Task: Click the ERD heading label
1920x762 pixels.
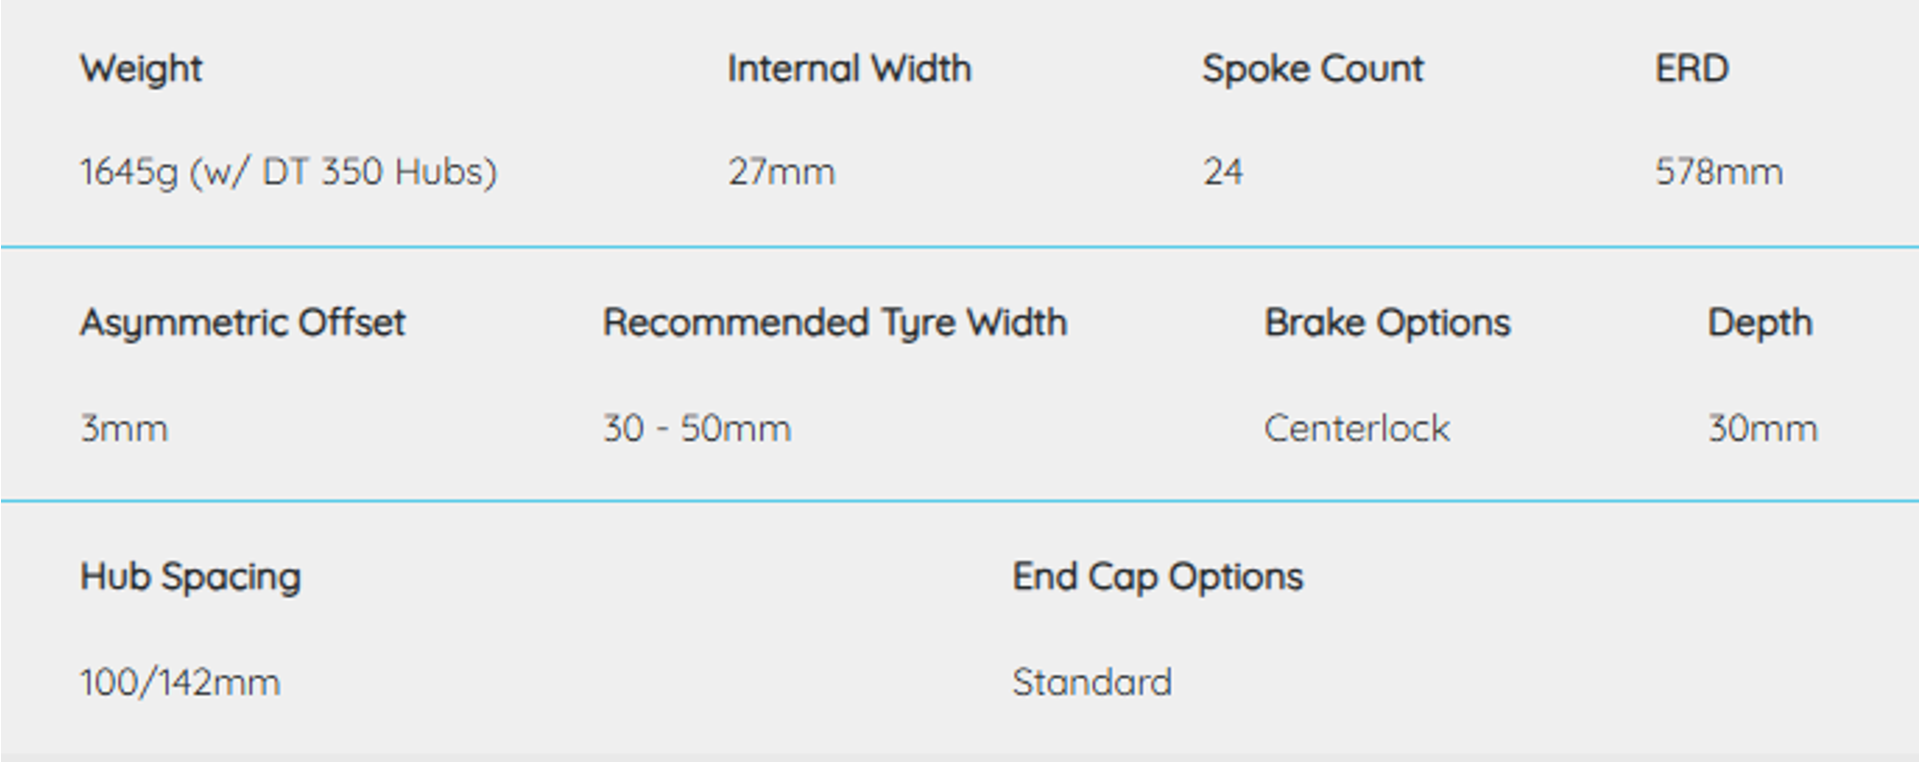Action: click(1692, 69)
